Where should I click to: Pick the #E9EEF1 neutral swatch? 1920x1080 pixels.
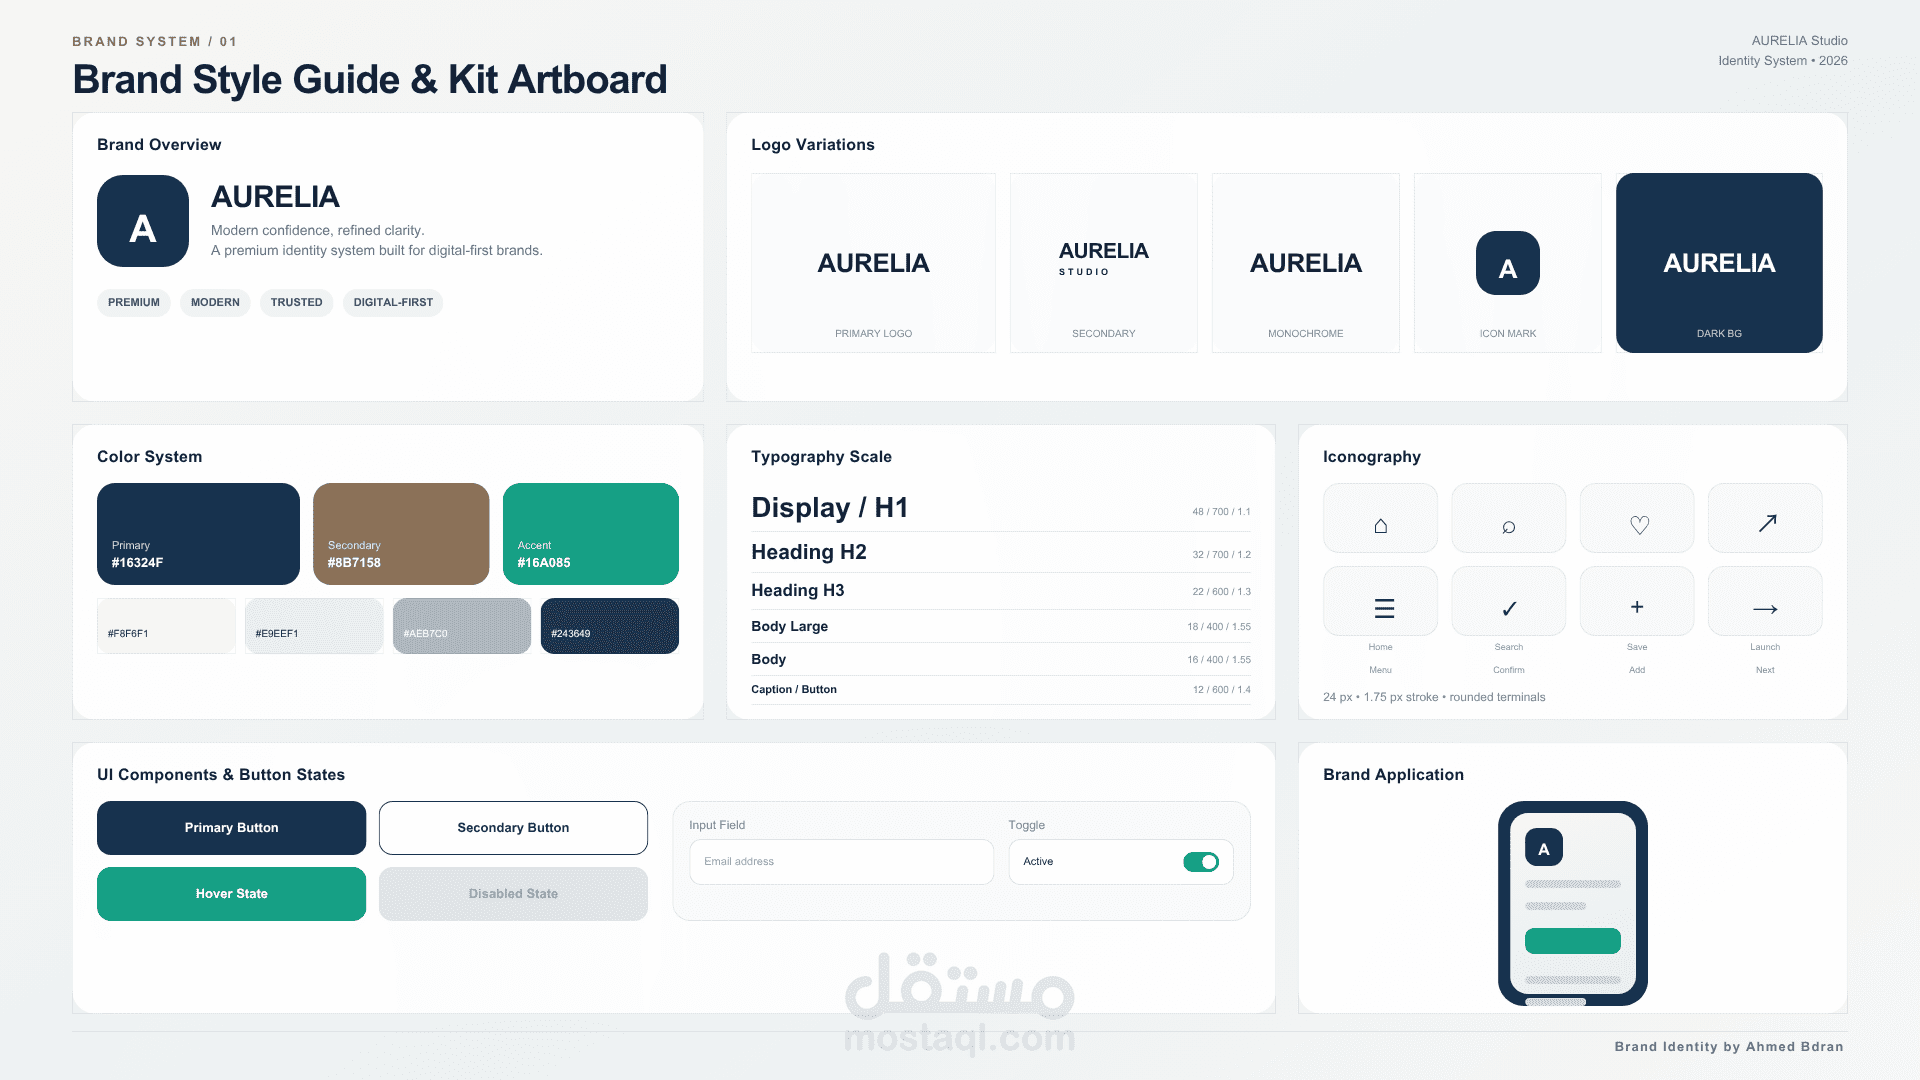tap(314, 626)
